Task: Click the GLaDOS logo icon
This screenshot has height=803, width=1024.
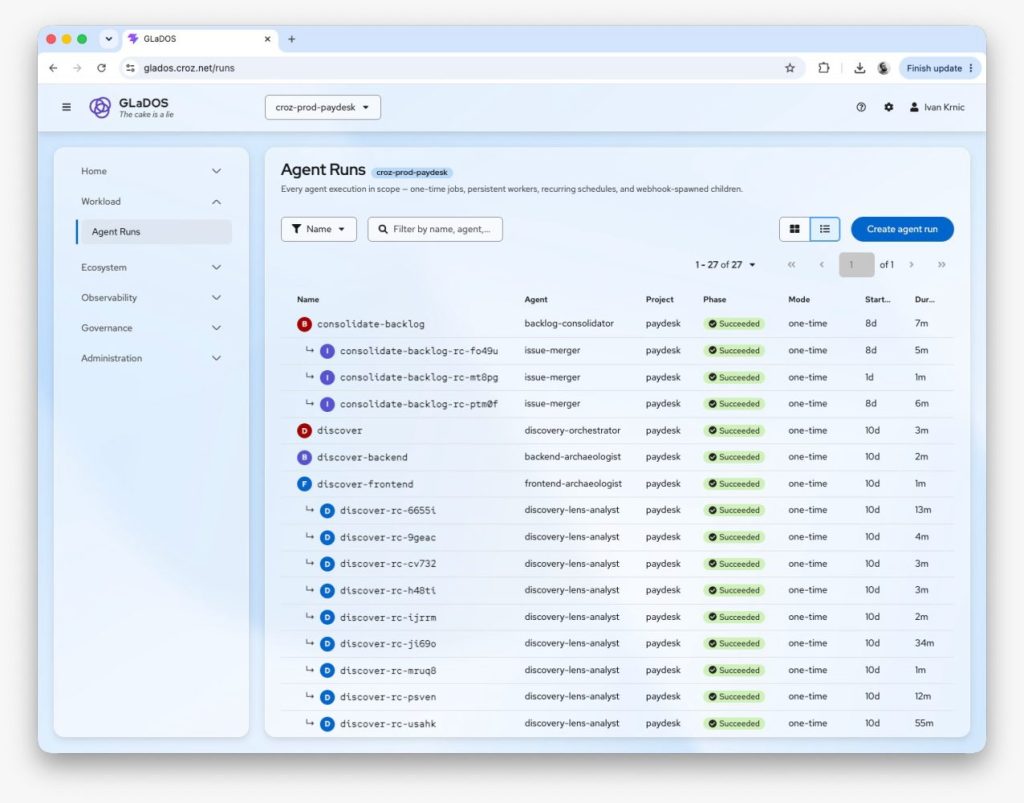Action: click(x=100, y=107)
